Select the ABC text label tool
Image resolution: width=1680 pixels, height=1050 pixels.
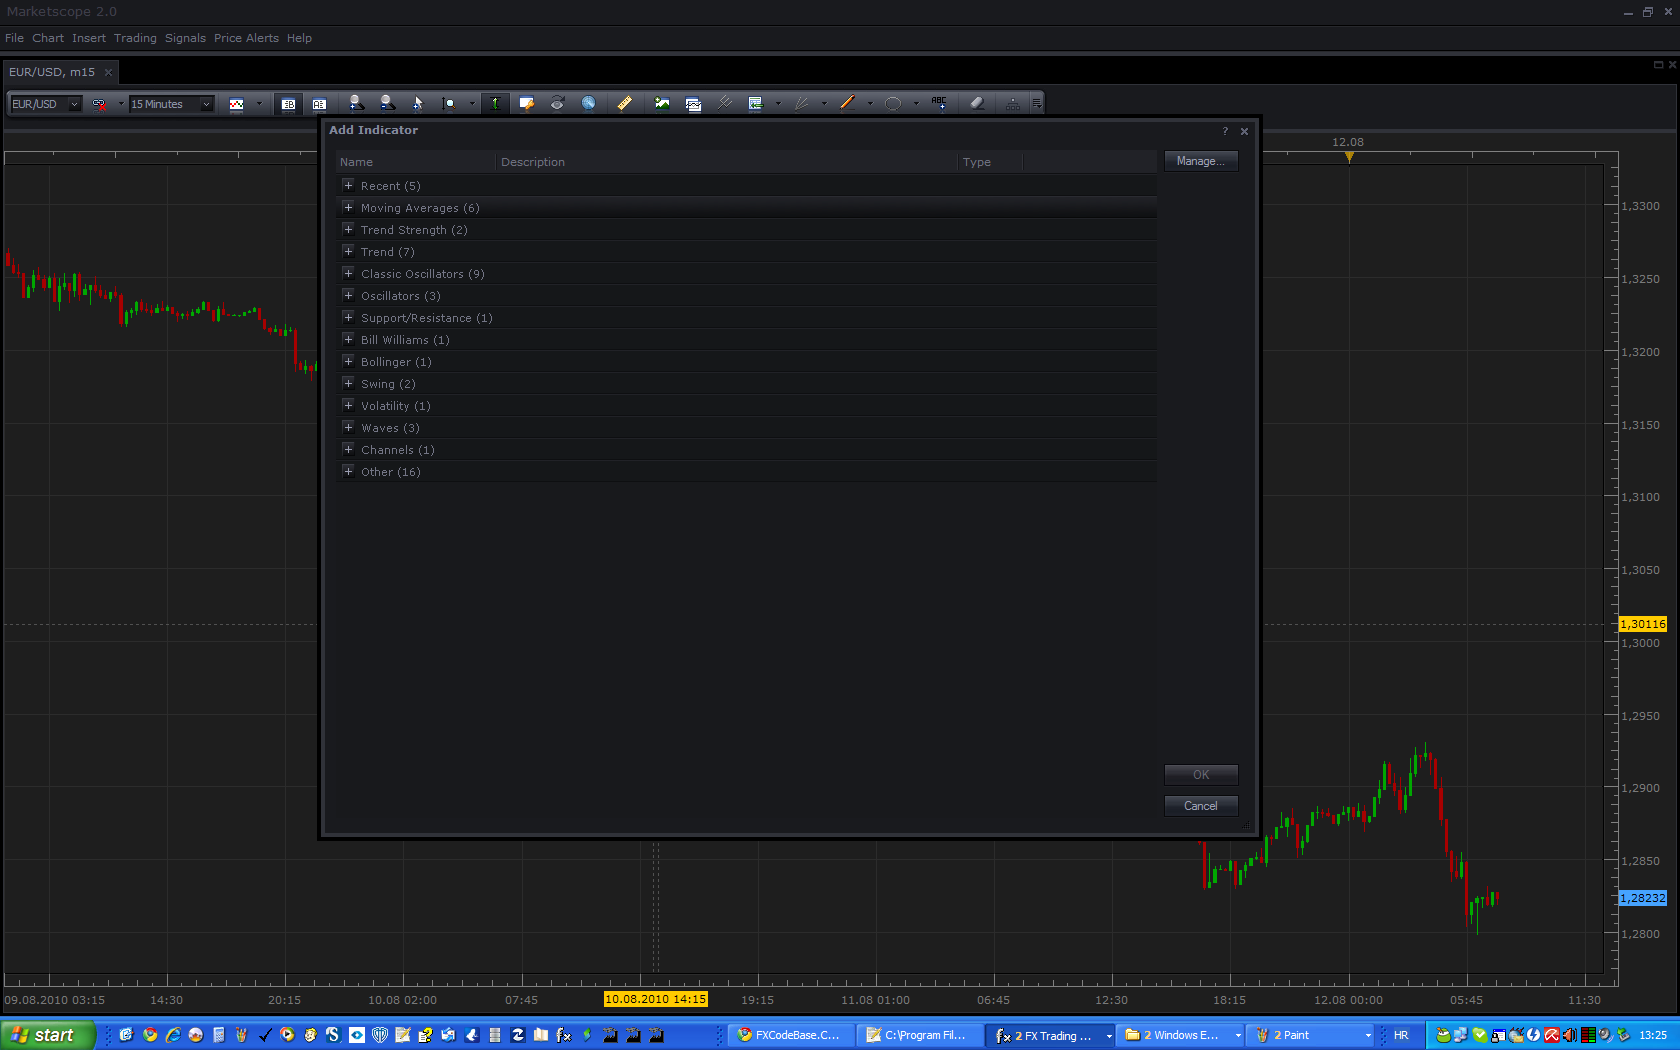(939, 103)
